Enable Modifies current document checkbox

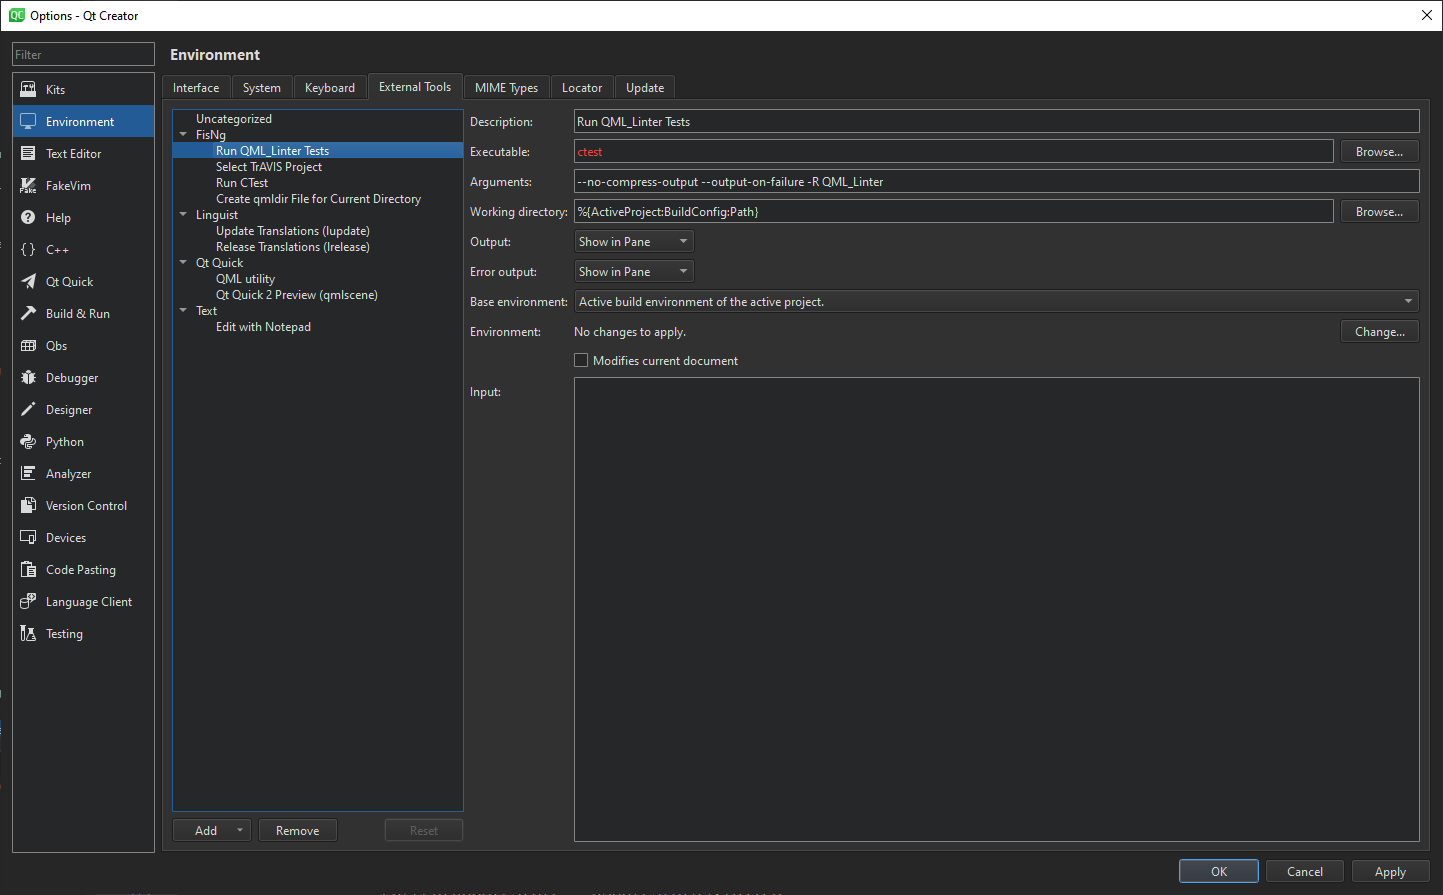click(581, 360)
